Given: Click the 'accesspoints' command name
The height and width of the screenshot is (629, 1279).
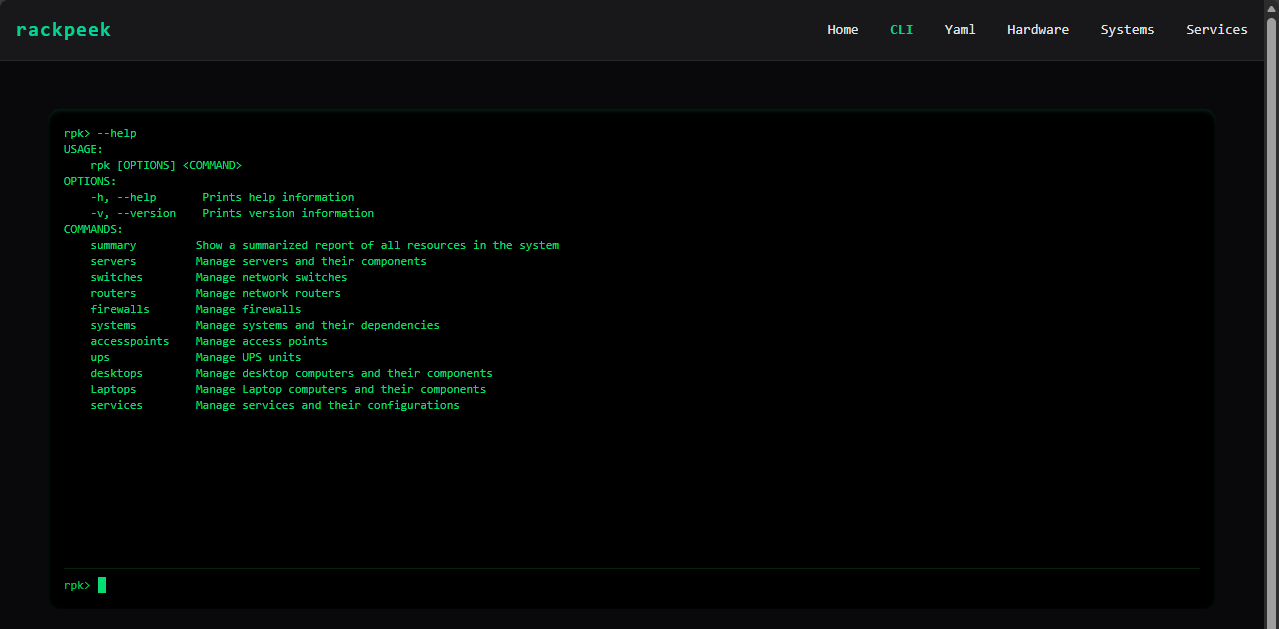Looking at the screenshot, I should click(x=130, y=341).
